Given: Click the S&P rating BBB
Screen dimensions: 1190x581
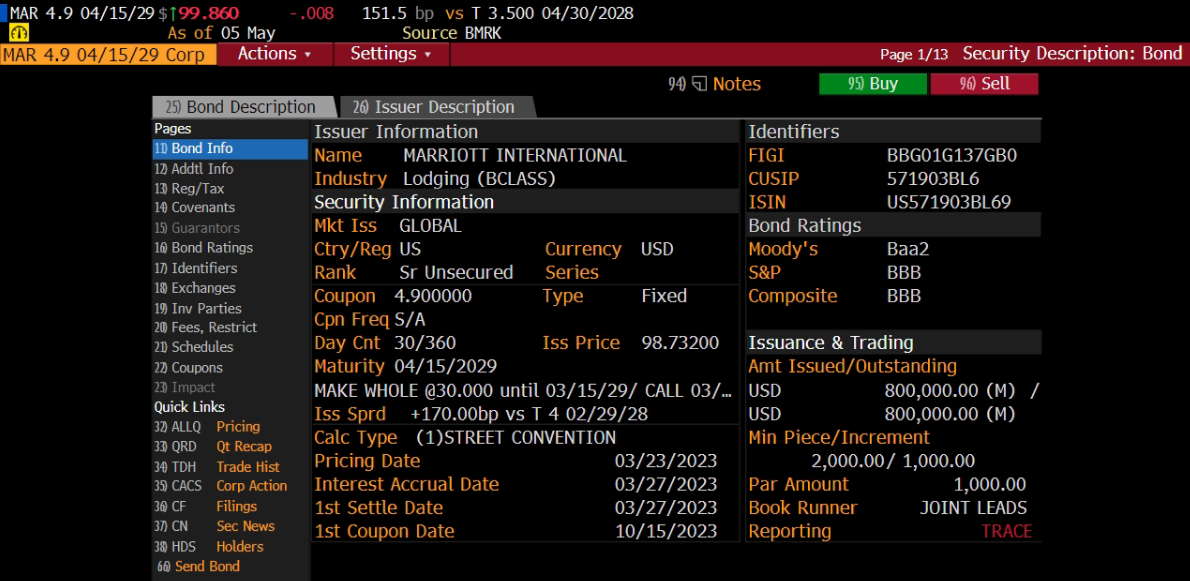Looking at the screenshot, I should pyautogui.click(x=904, y=272).
